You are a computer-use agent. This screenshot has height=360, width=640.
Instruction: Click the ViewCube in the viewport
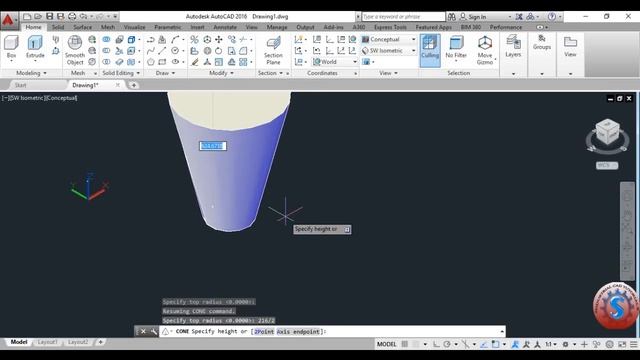point(607,132)
